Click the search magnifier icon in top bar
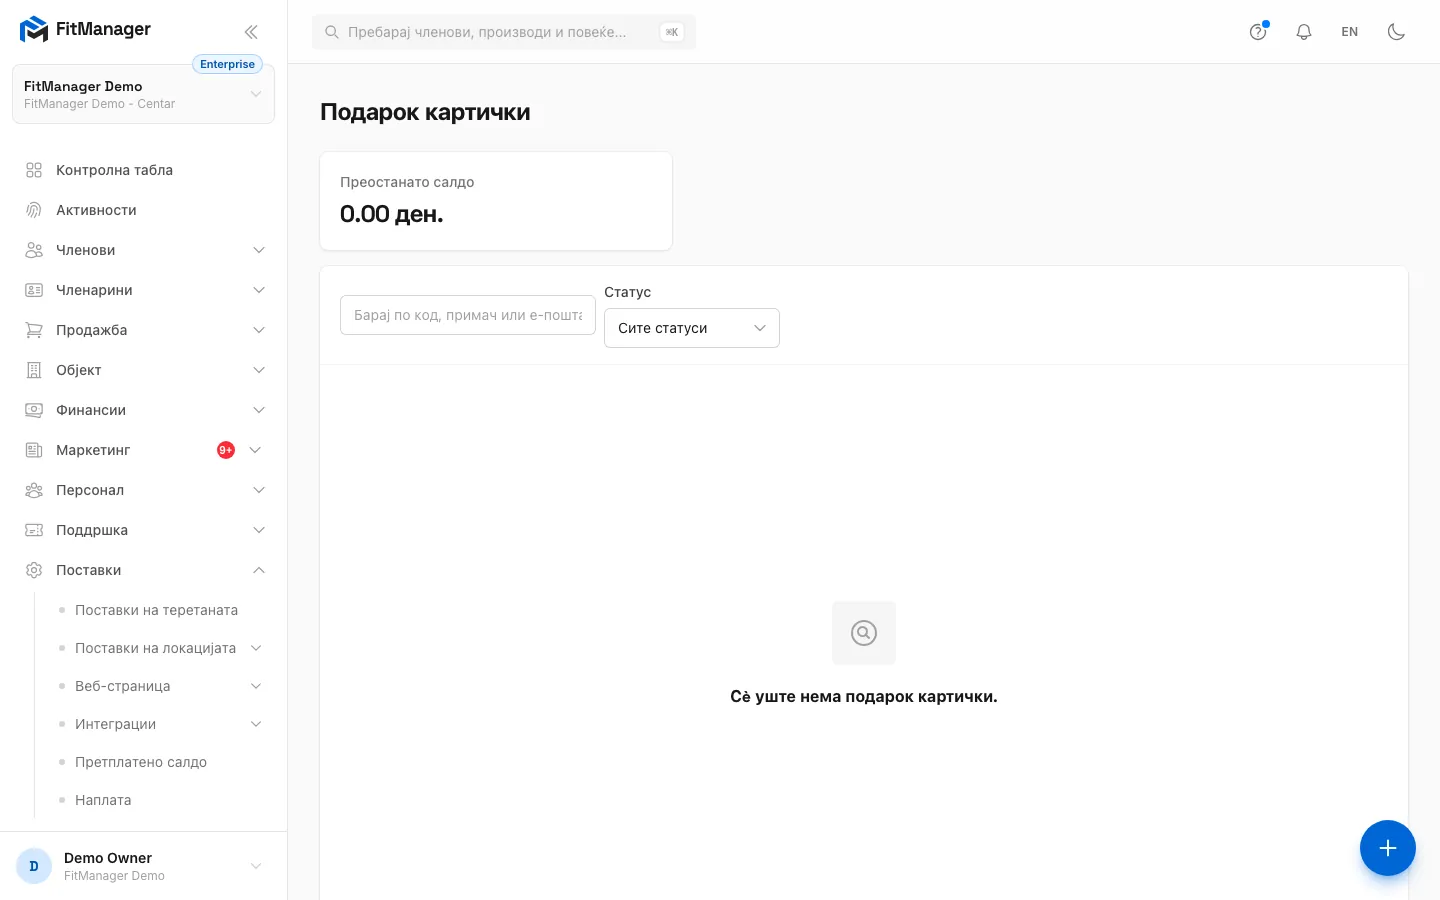This screenshot has height=900, width=1440. click(332, 32)
